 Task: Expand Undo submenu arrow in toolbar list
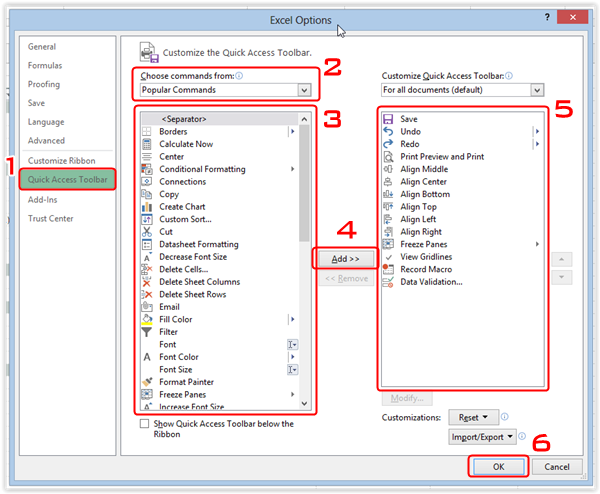537,132
